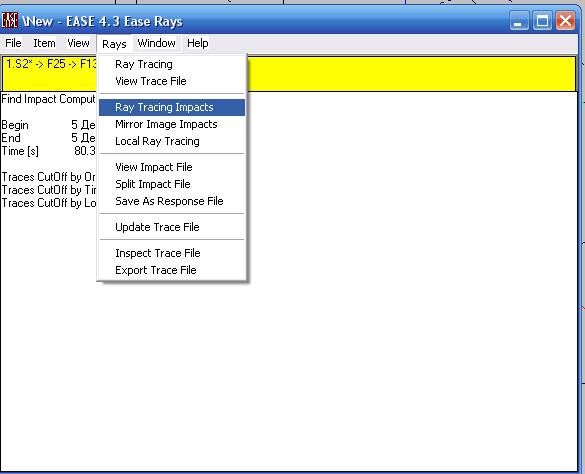
Task: Open View Impact File option
Action: [x=172, y=167]
